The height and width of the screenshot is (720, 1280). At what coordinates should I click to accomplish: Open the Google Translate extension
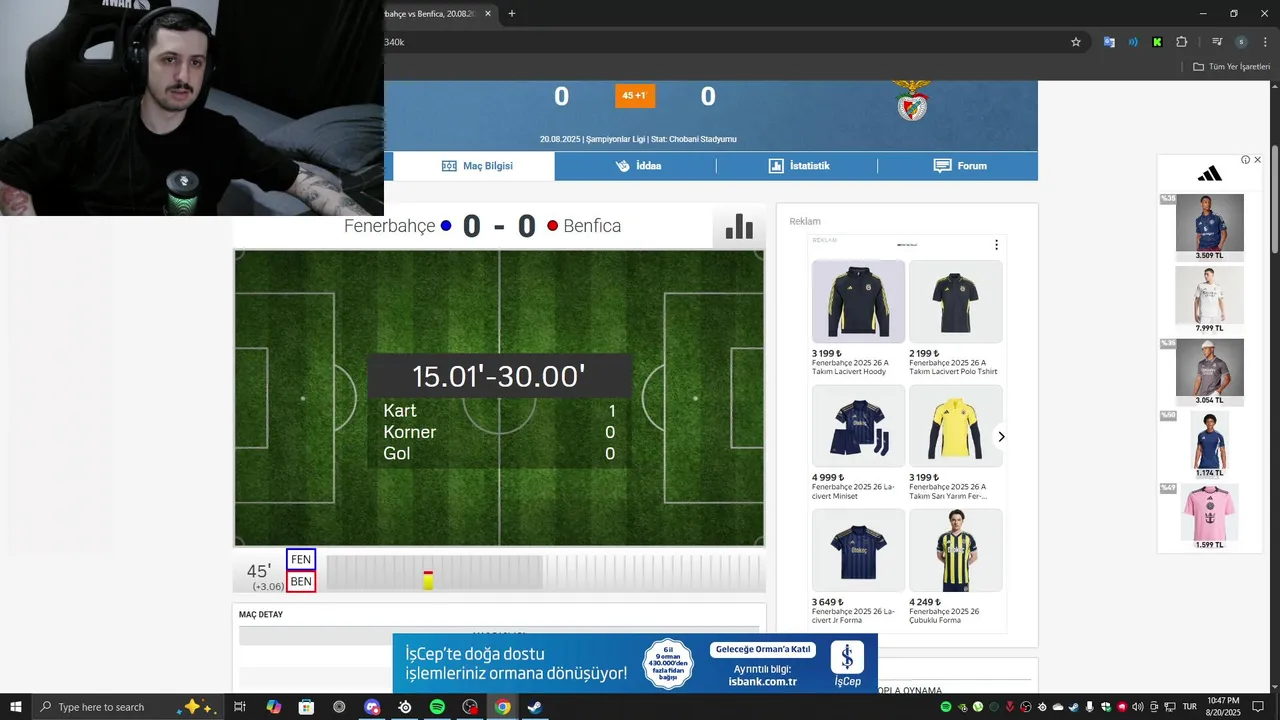coord(1109,42)
